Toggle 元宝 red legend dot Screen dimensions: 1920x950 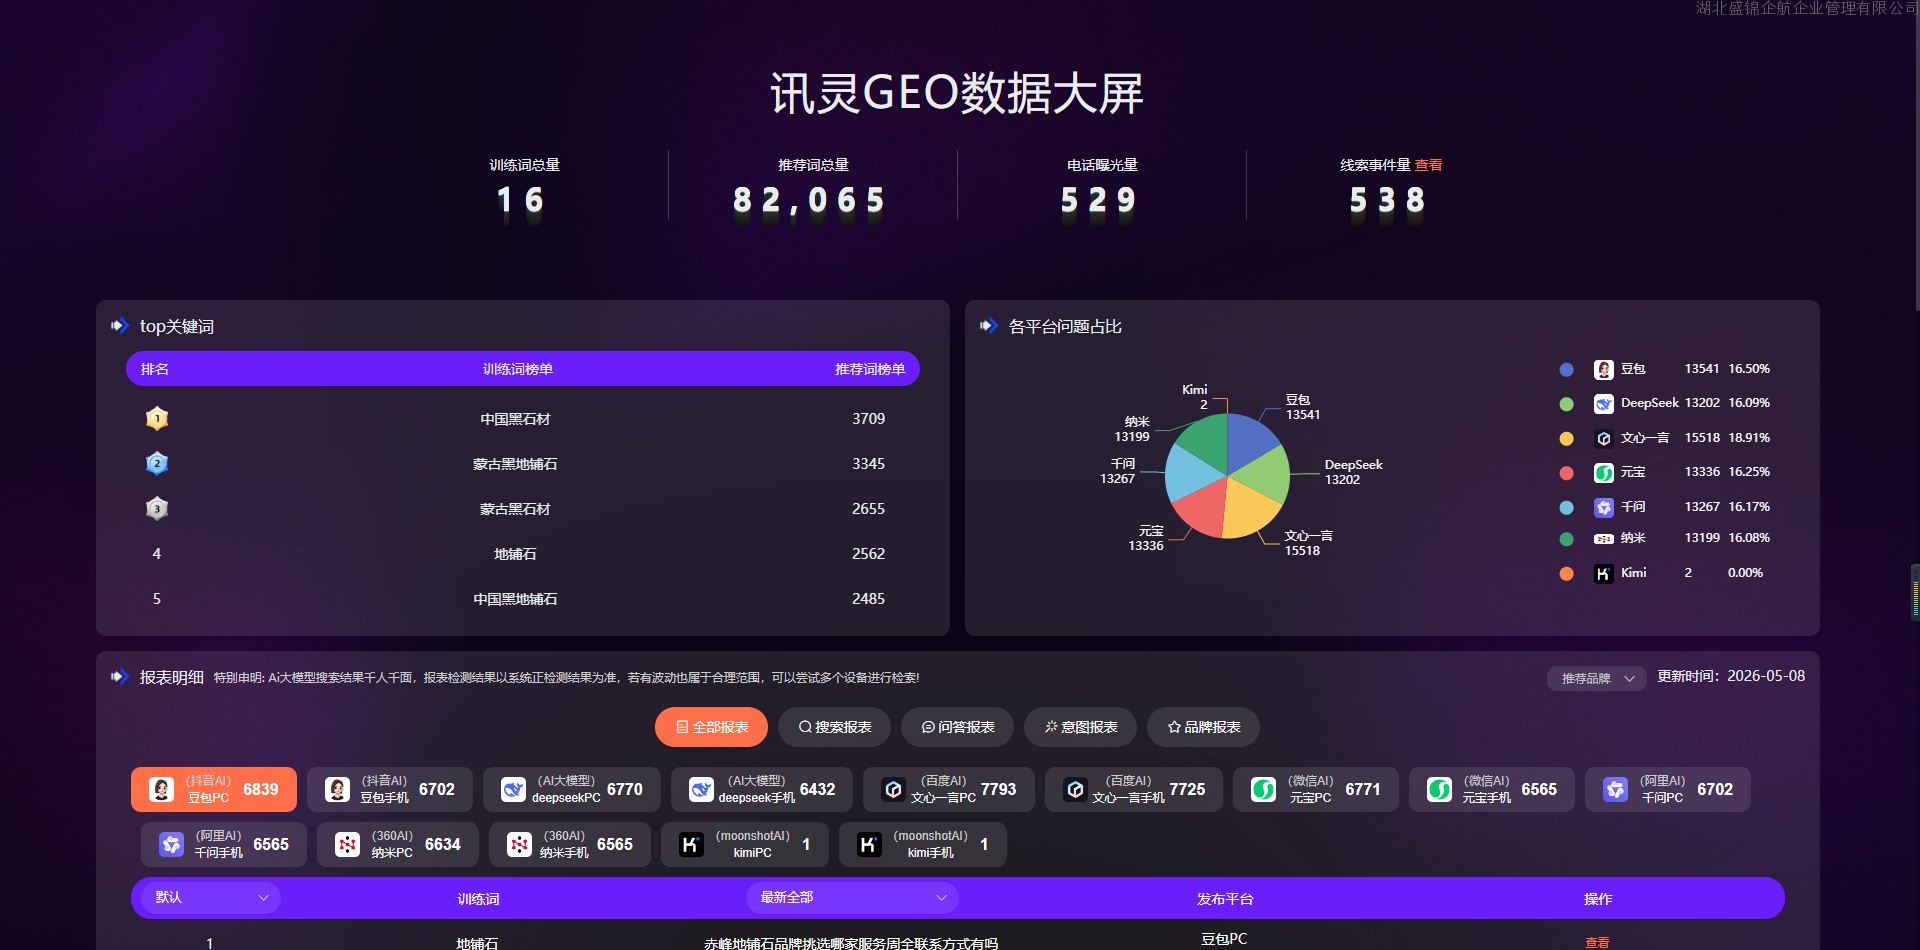click(1567, 473)
